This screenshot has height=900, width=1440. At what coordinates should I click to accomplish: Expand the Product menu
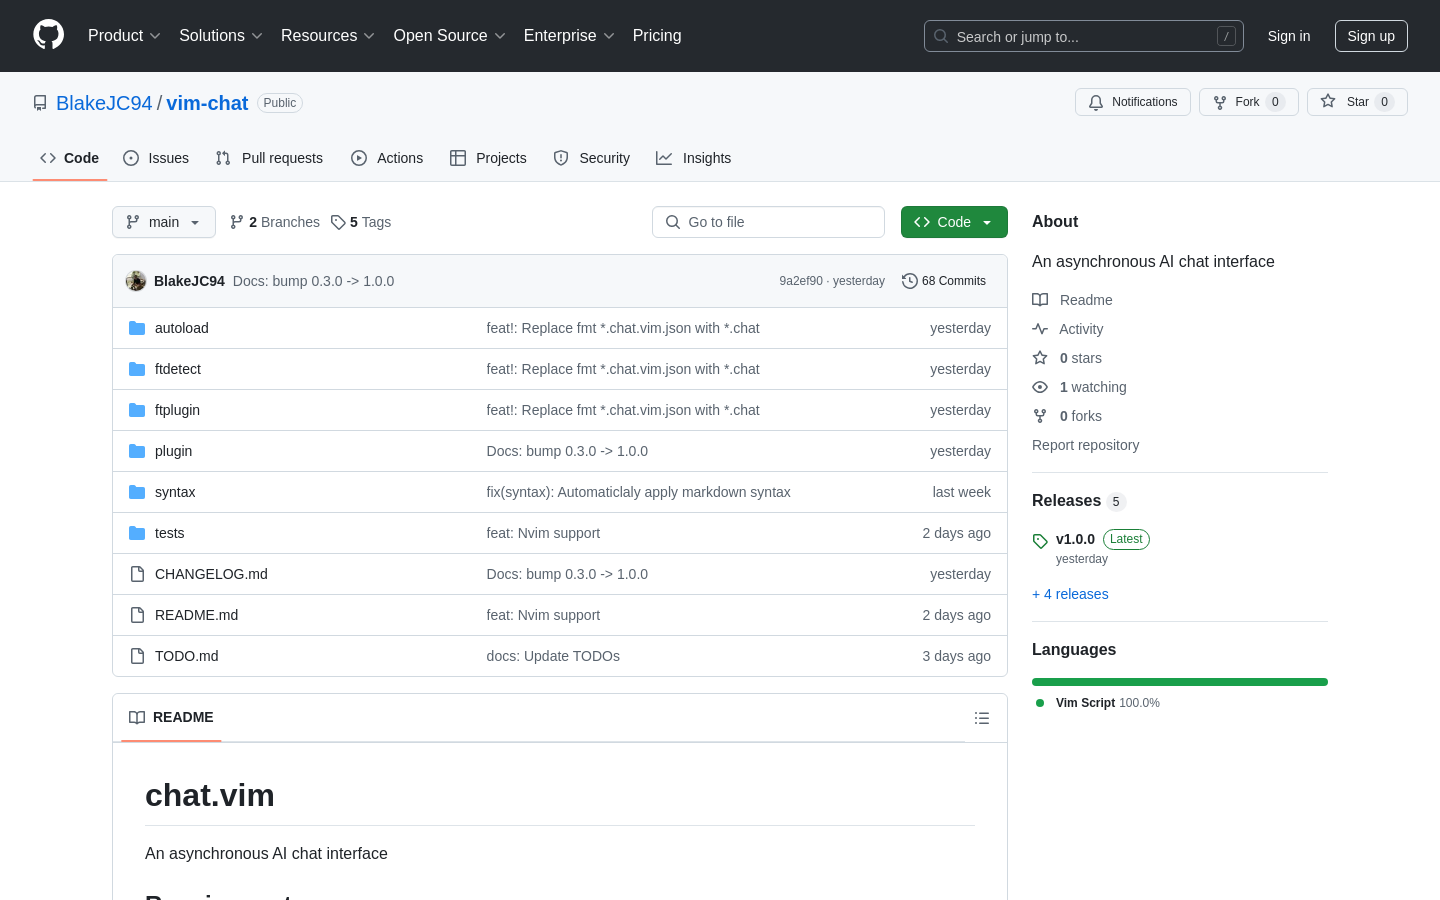124,35
